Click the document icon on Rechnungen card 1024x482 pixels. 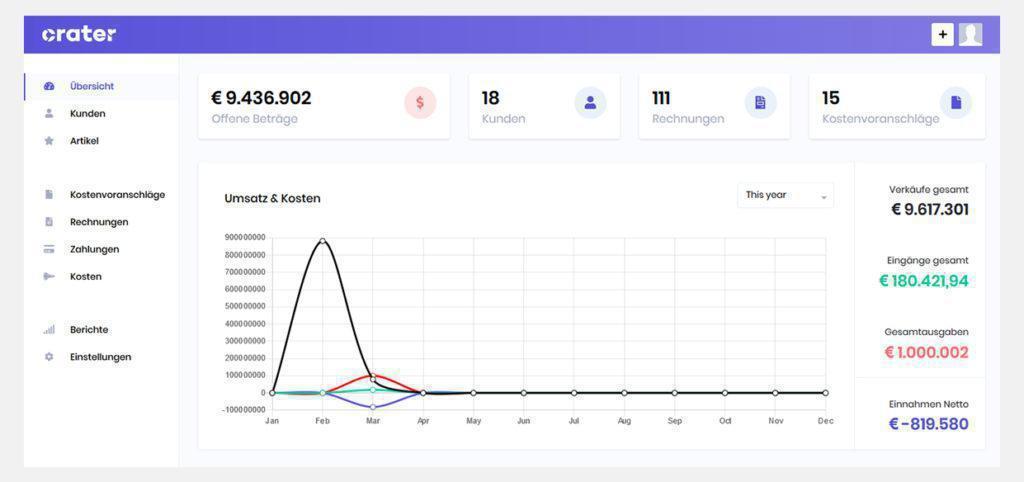coord(760,102)
